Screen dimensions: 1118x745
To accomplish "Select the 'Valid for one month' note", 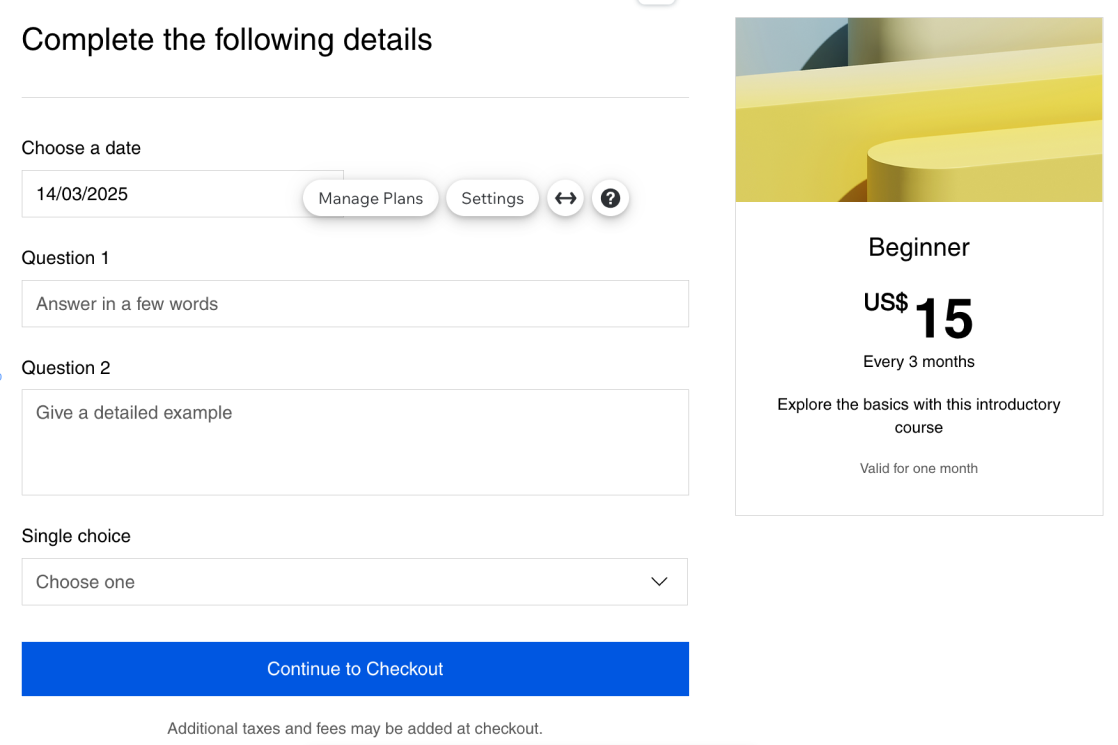I will (918, 468).
